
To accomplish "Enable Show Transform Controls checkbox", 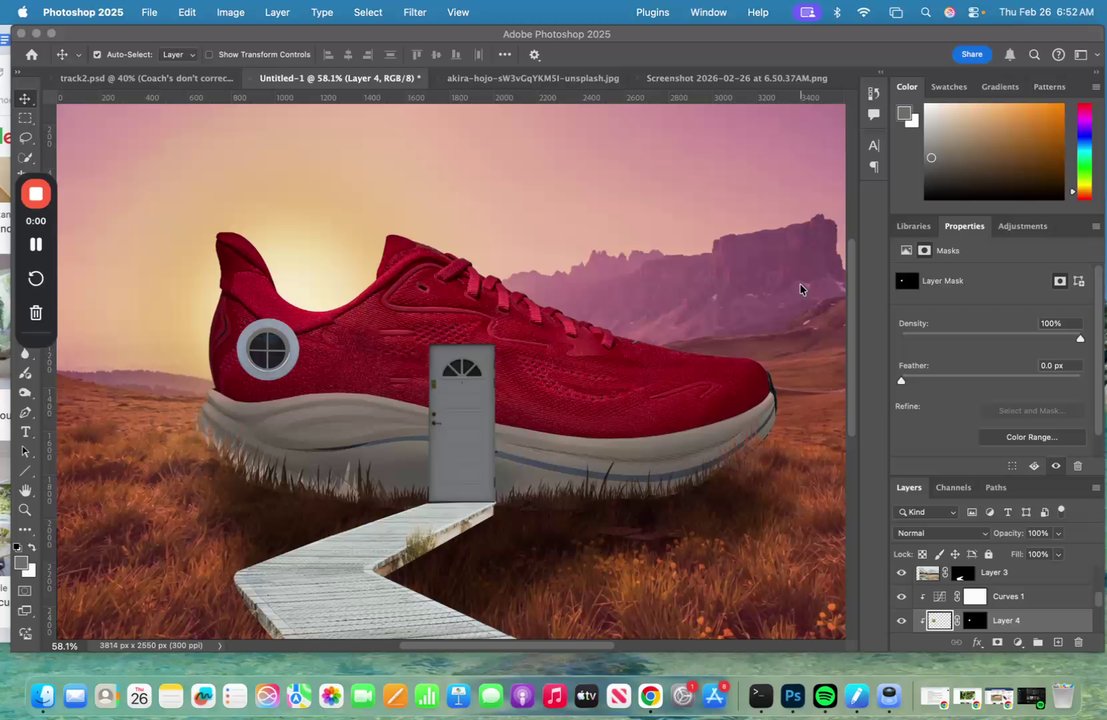I will click(x=209, y=55).
